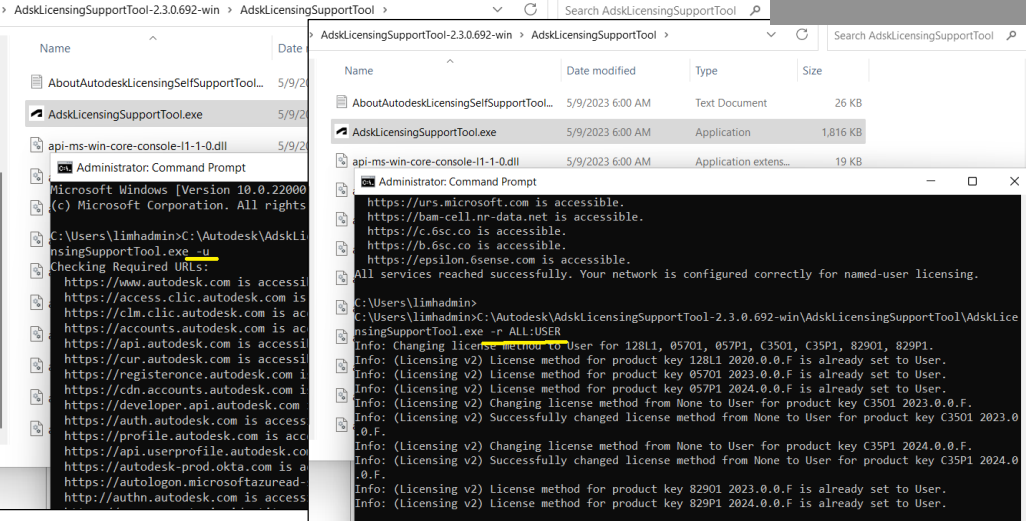The image size is (1026, 521).
Task: Click the '-u' command argument in the back prompt
Action: tap(202, 251)
